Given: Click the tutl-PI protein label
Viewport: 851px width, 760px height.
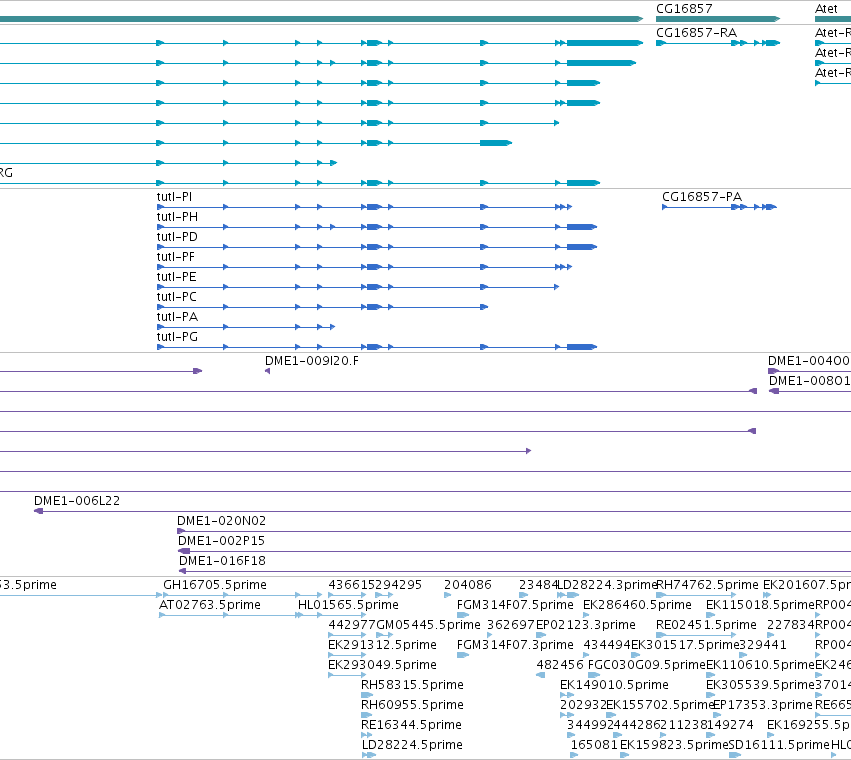Looking at the screenshot, I should click(x=174, y=197).
